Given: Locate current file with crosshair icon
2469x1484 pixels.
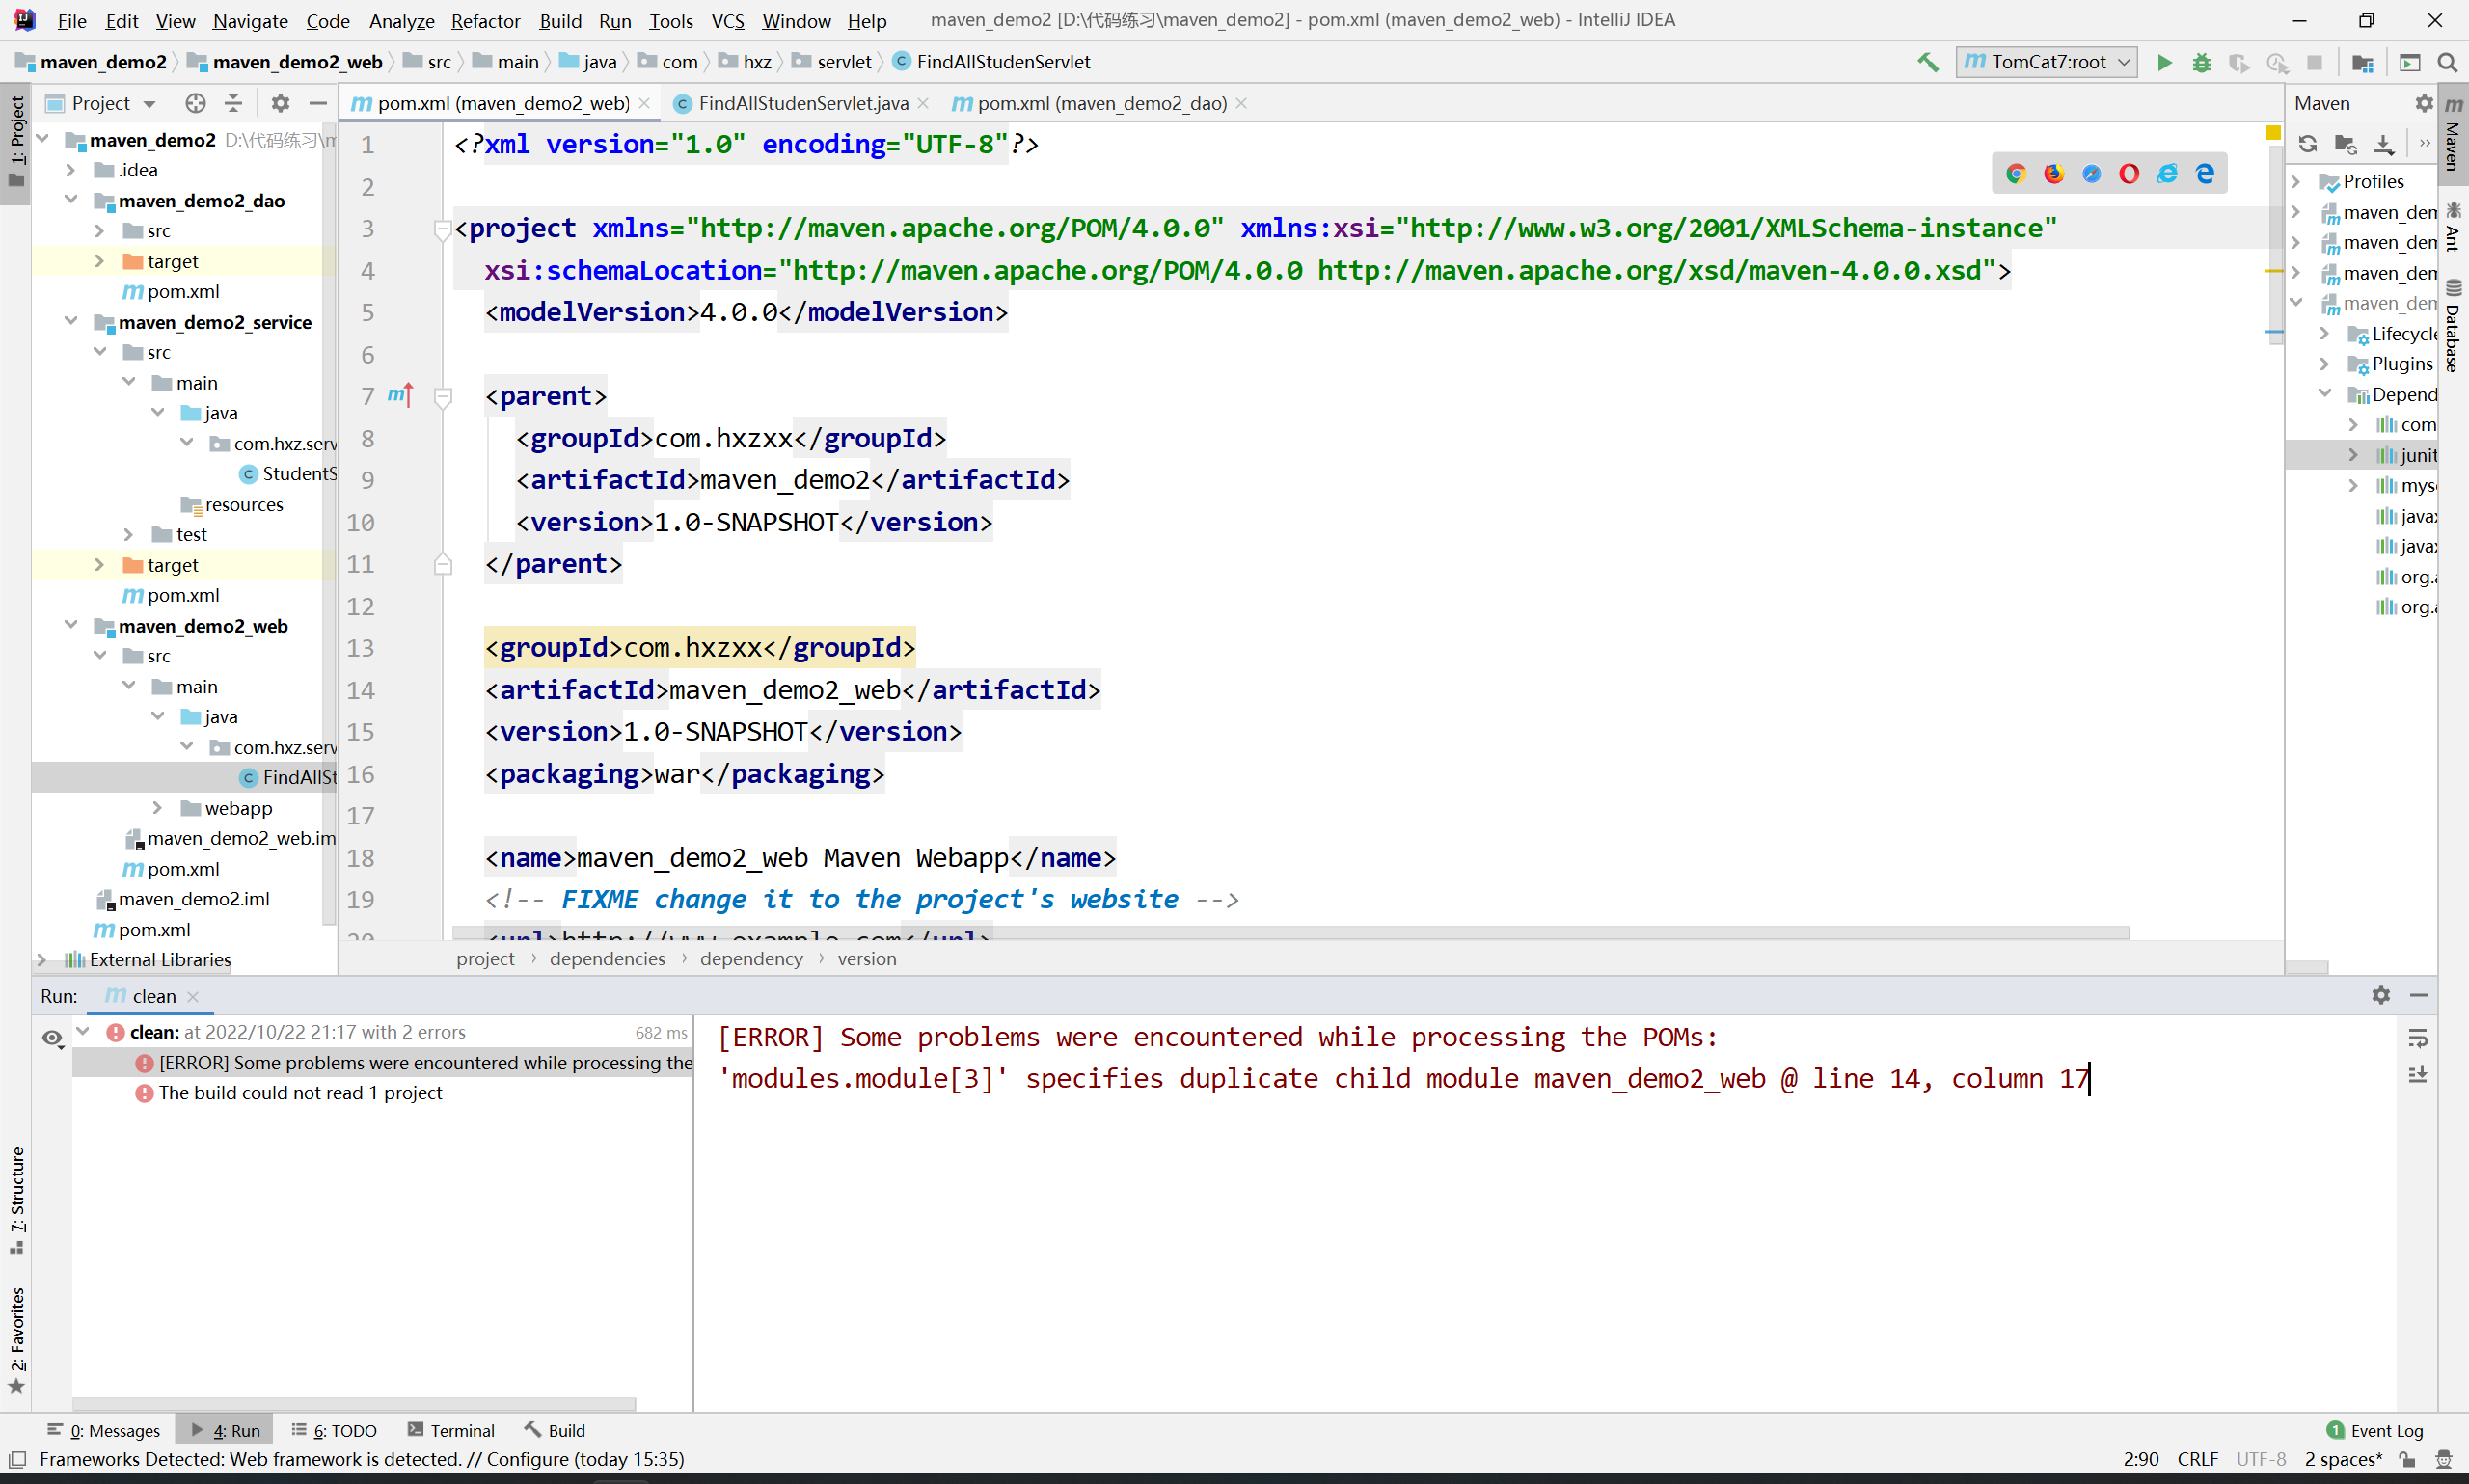Looking at the screenshot, I should (196, 103).
